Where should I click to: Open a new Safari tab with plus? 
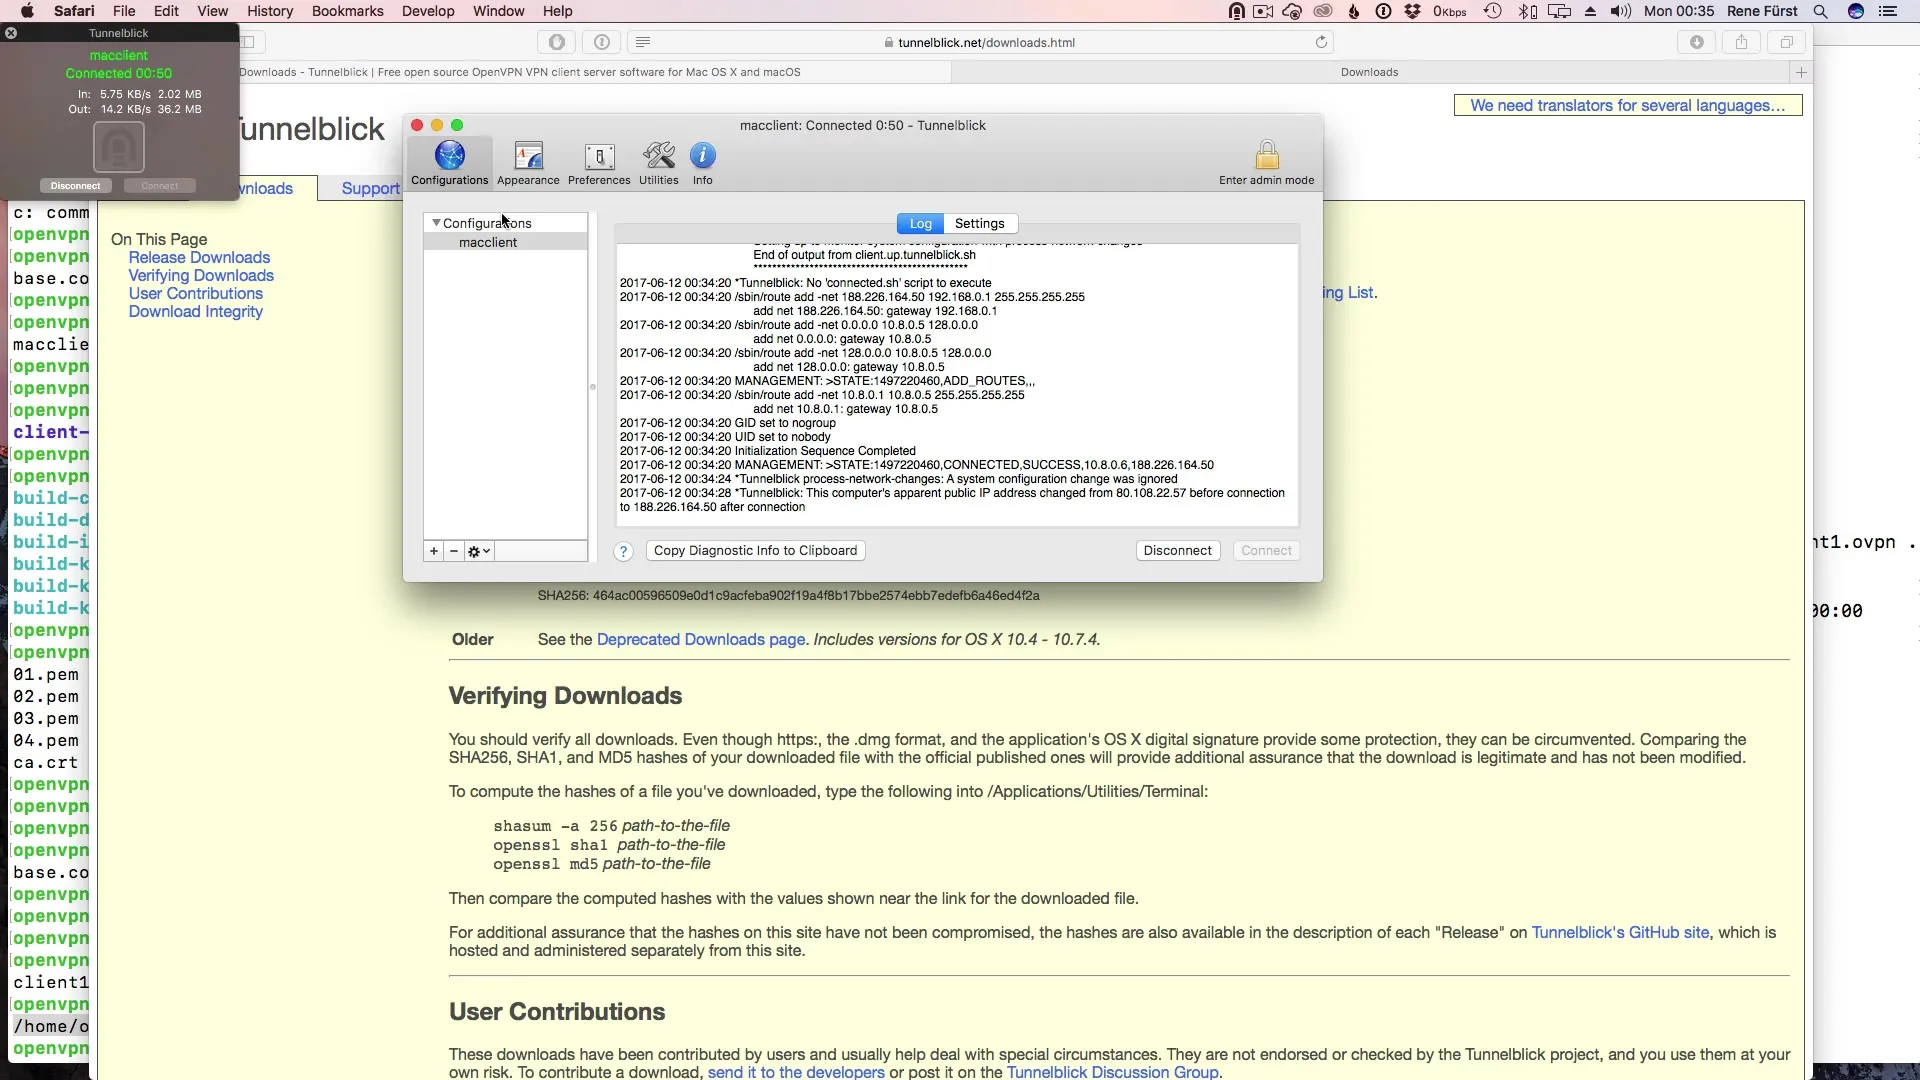tap(1801, 72)
